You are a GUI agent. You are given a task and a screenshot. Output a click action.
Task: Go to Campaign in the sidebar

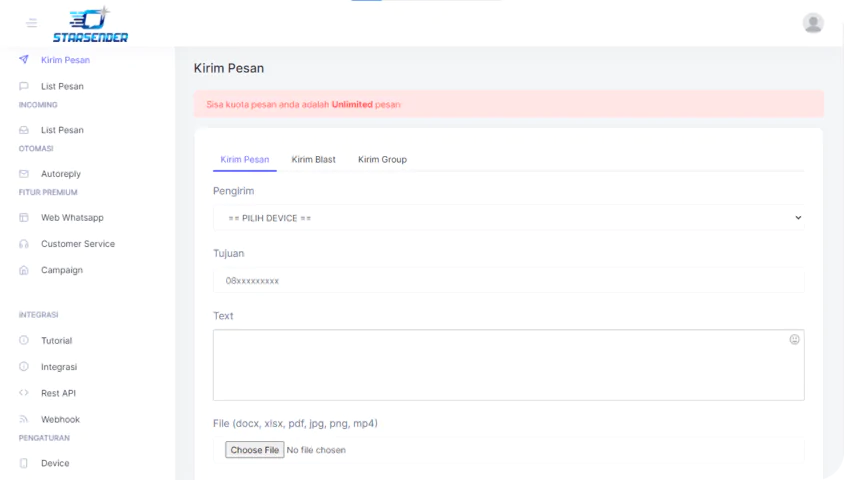(62, 270)
